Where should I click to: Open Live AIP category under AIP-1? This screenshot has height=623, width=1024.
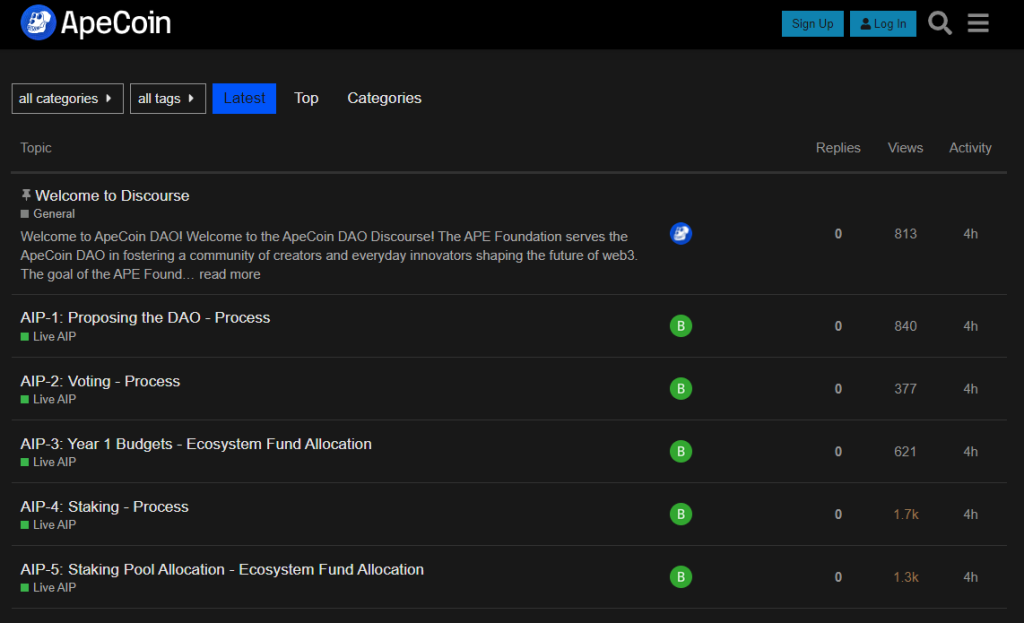tap(48, 336)
